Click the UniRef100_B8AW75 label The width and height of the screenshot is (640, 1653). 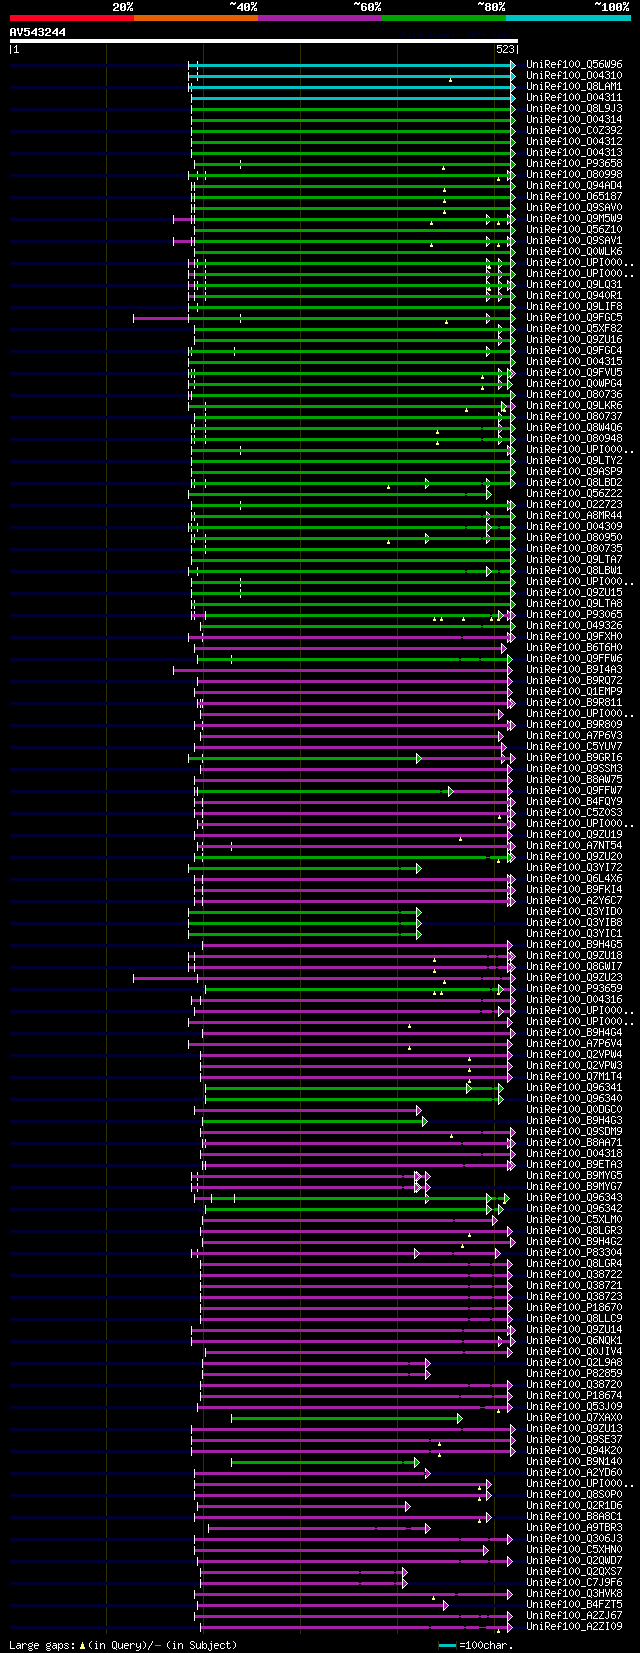(574, 779)
